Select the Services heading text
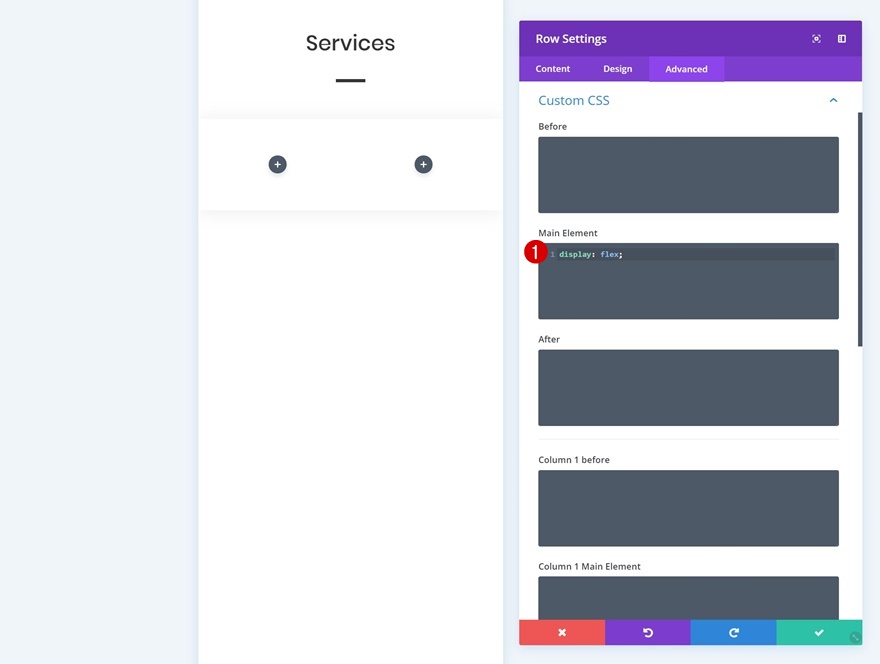The height and width of the screenshot is (664, 880). [x=350, y=43]
